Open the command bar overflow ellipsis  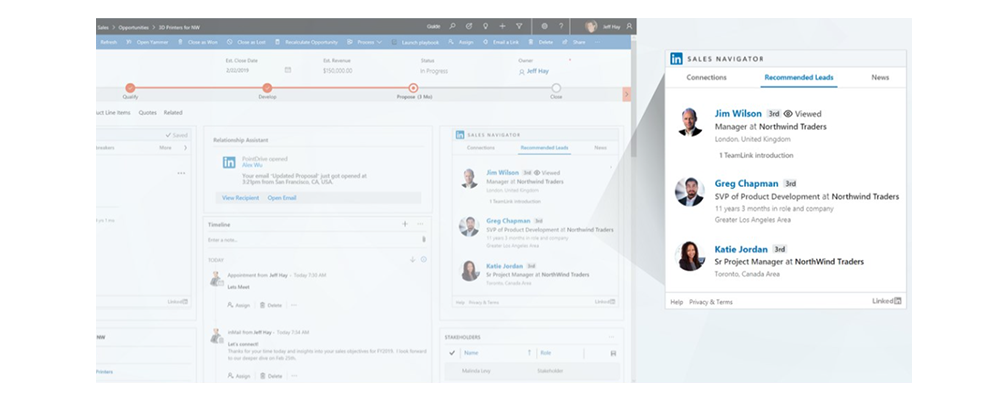point(597,42)
